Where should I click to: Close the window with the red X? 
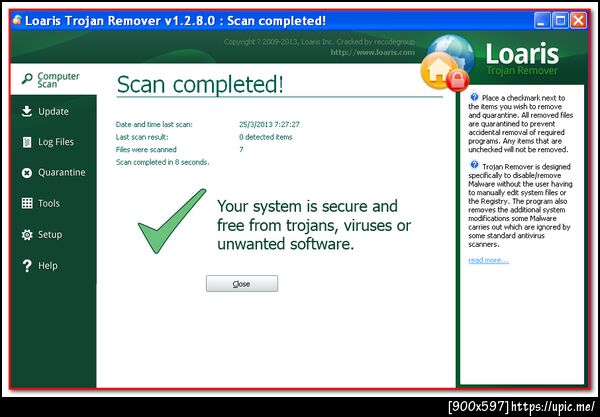point(579,20)
